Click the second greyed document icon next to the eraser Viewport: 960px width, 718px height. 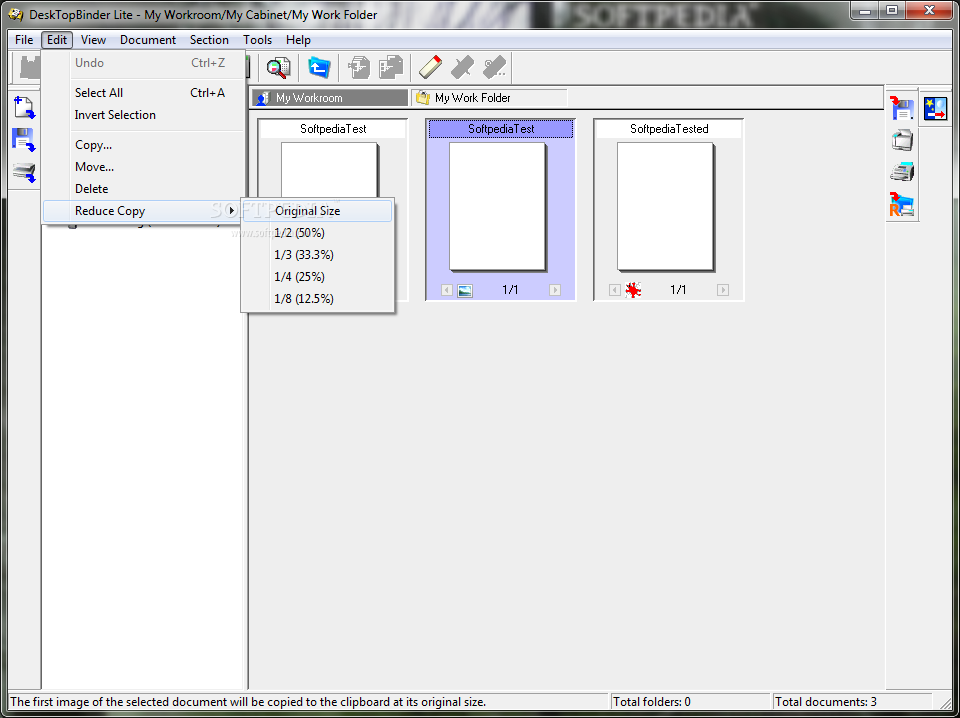391,67
